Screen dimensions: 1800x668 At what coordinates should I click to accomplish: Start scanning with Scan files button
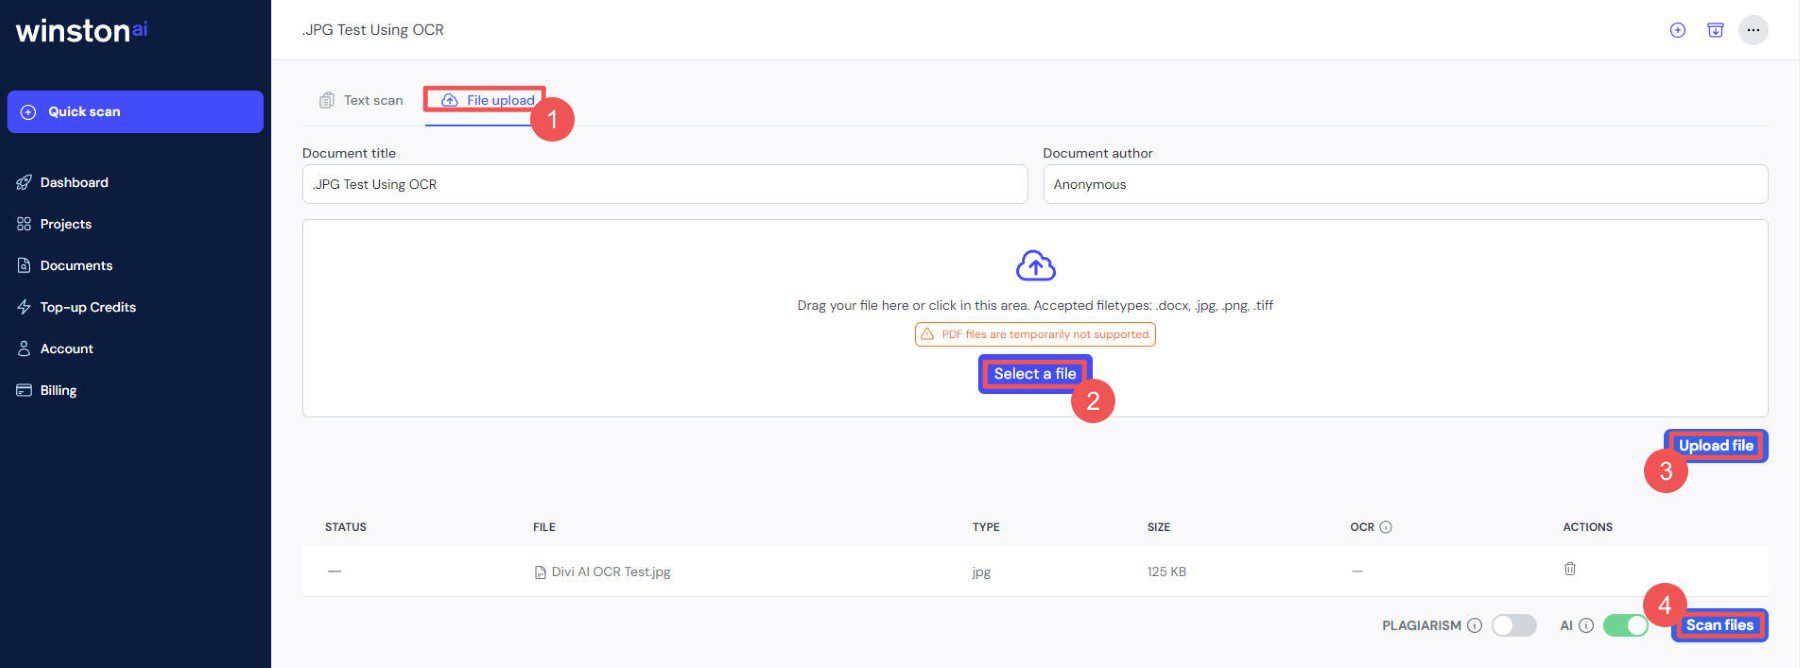1719,625
